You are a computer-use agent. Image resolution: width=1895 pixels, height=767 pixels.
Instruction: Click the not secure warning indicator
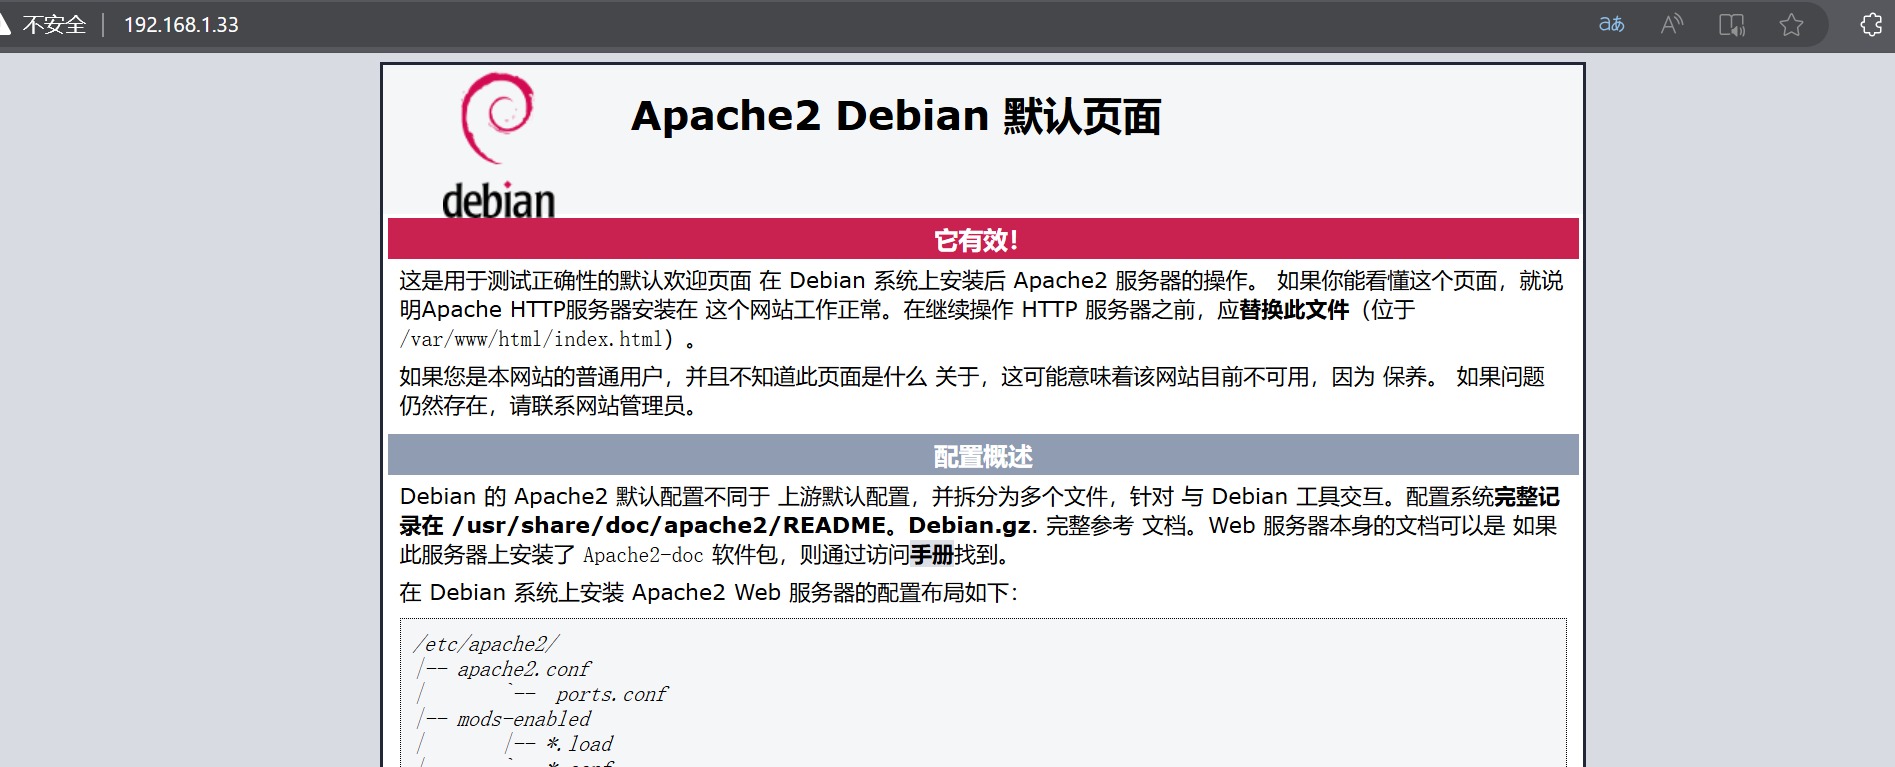(43, 24)
